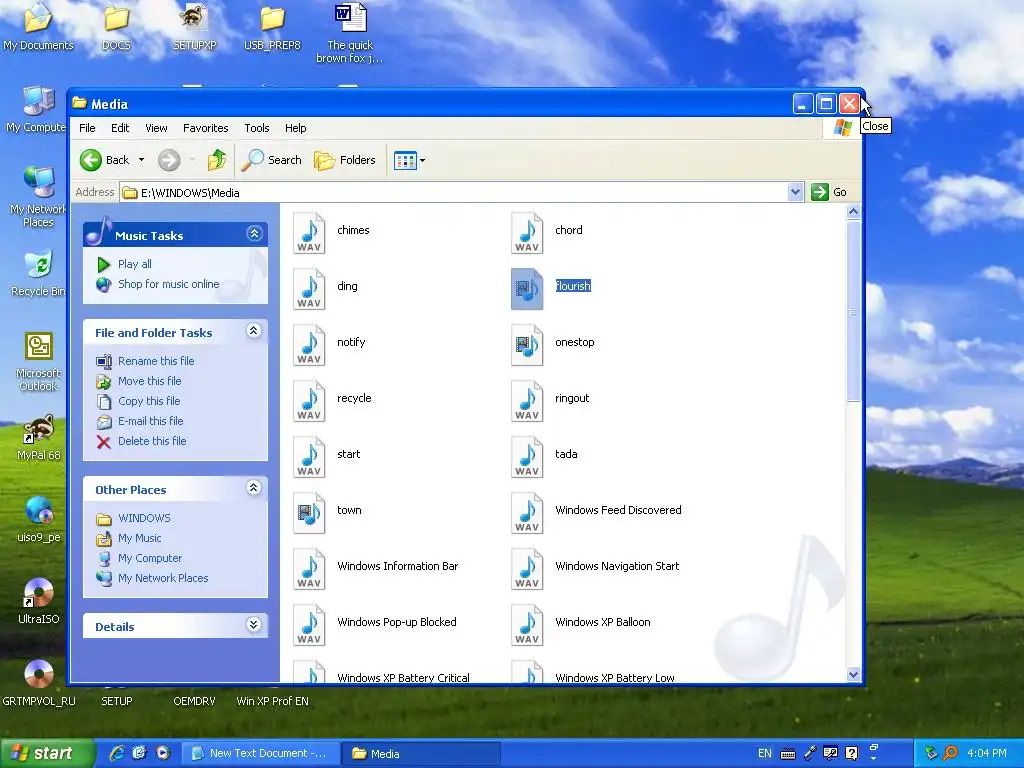
Task: Open My Computer link in Other Places
Action: (150, 558)
